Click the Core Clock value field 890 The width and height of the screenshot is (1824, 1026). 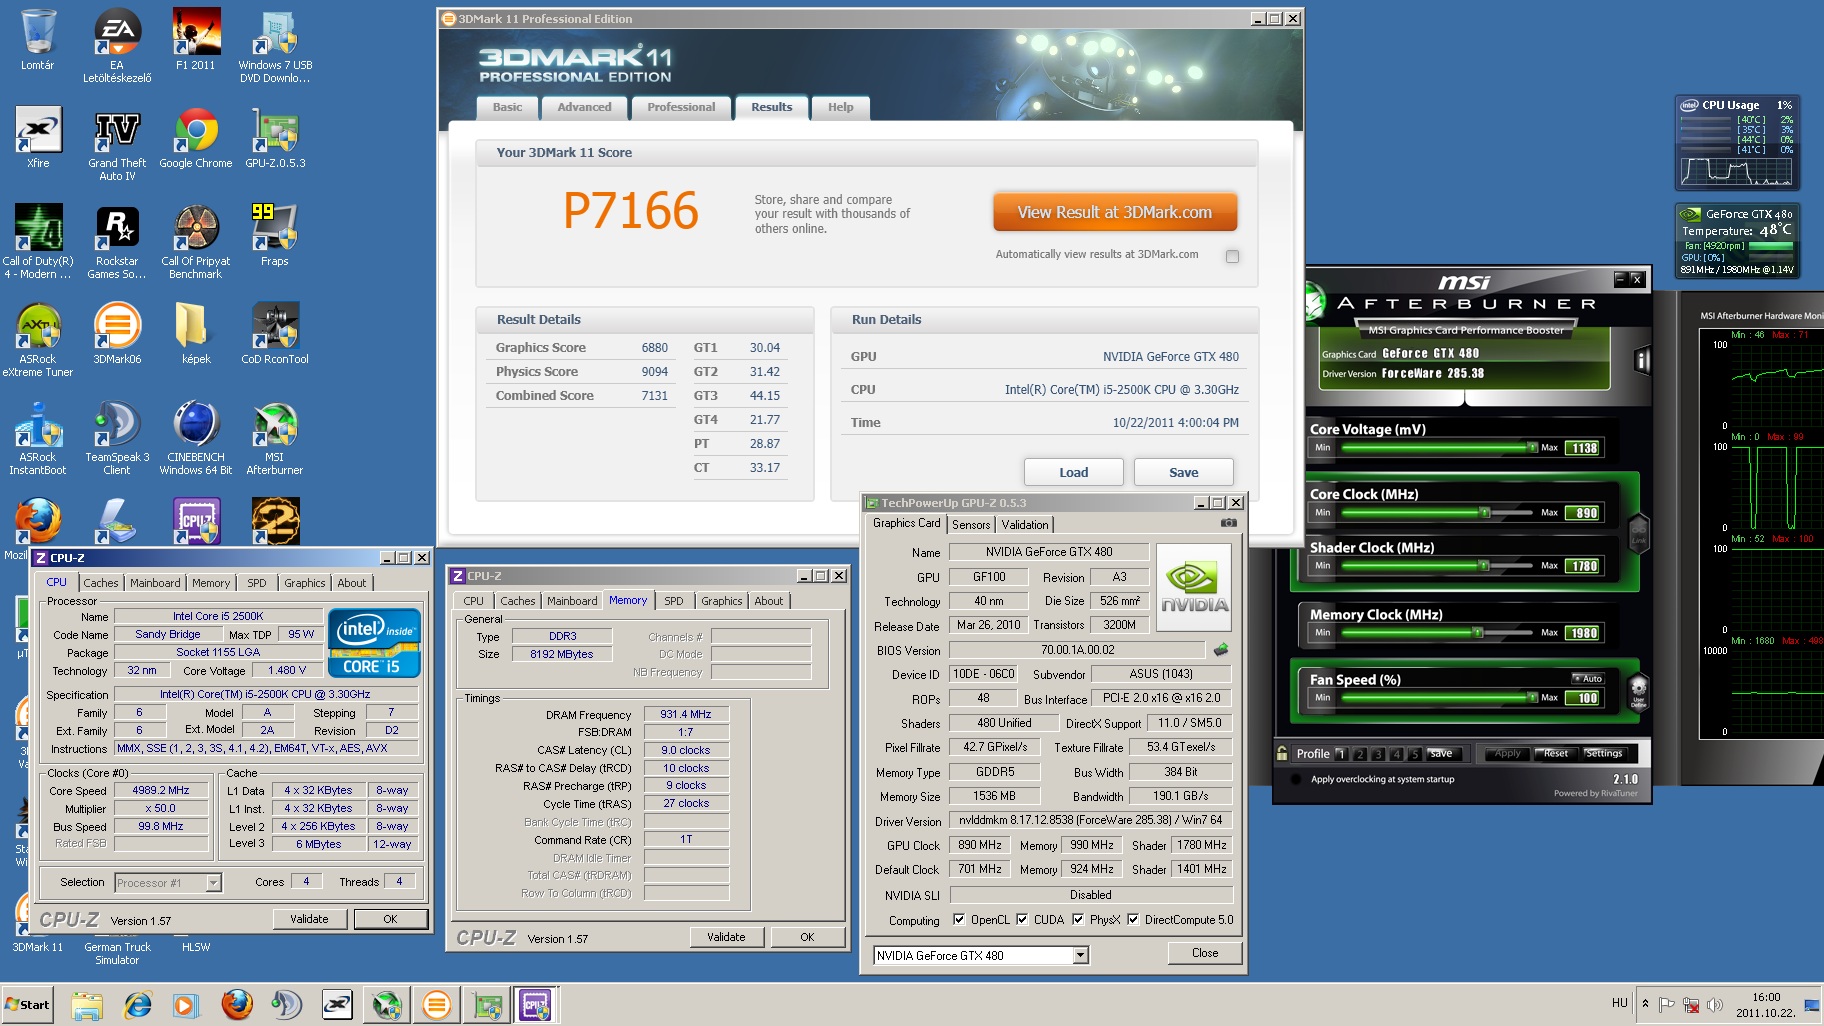click(x=1584, y=513)
